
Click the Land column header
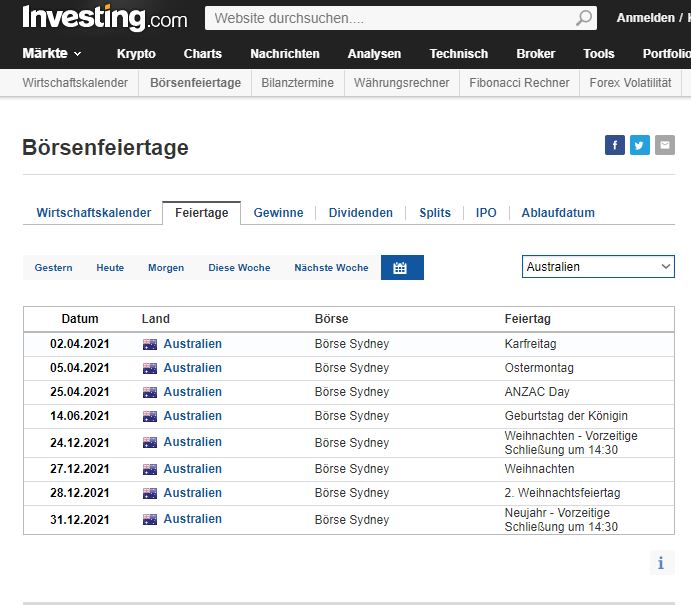(156, 319)
